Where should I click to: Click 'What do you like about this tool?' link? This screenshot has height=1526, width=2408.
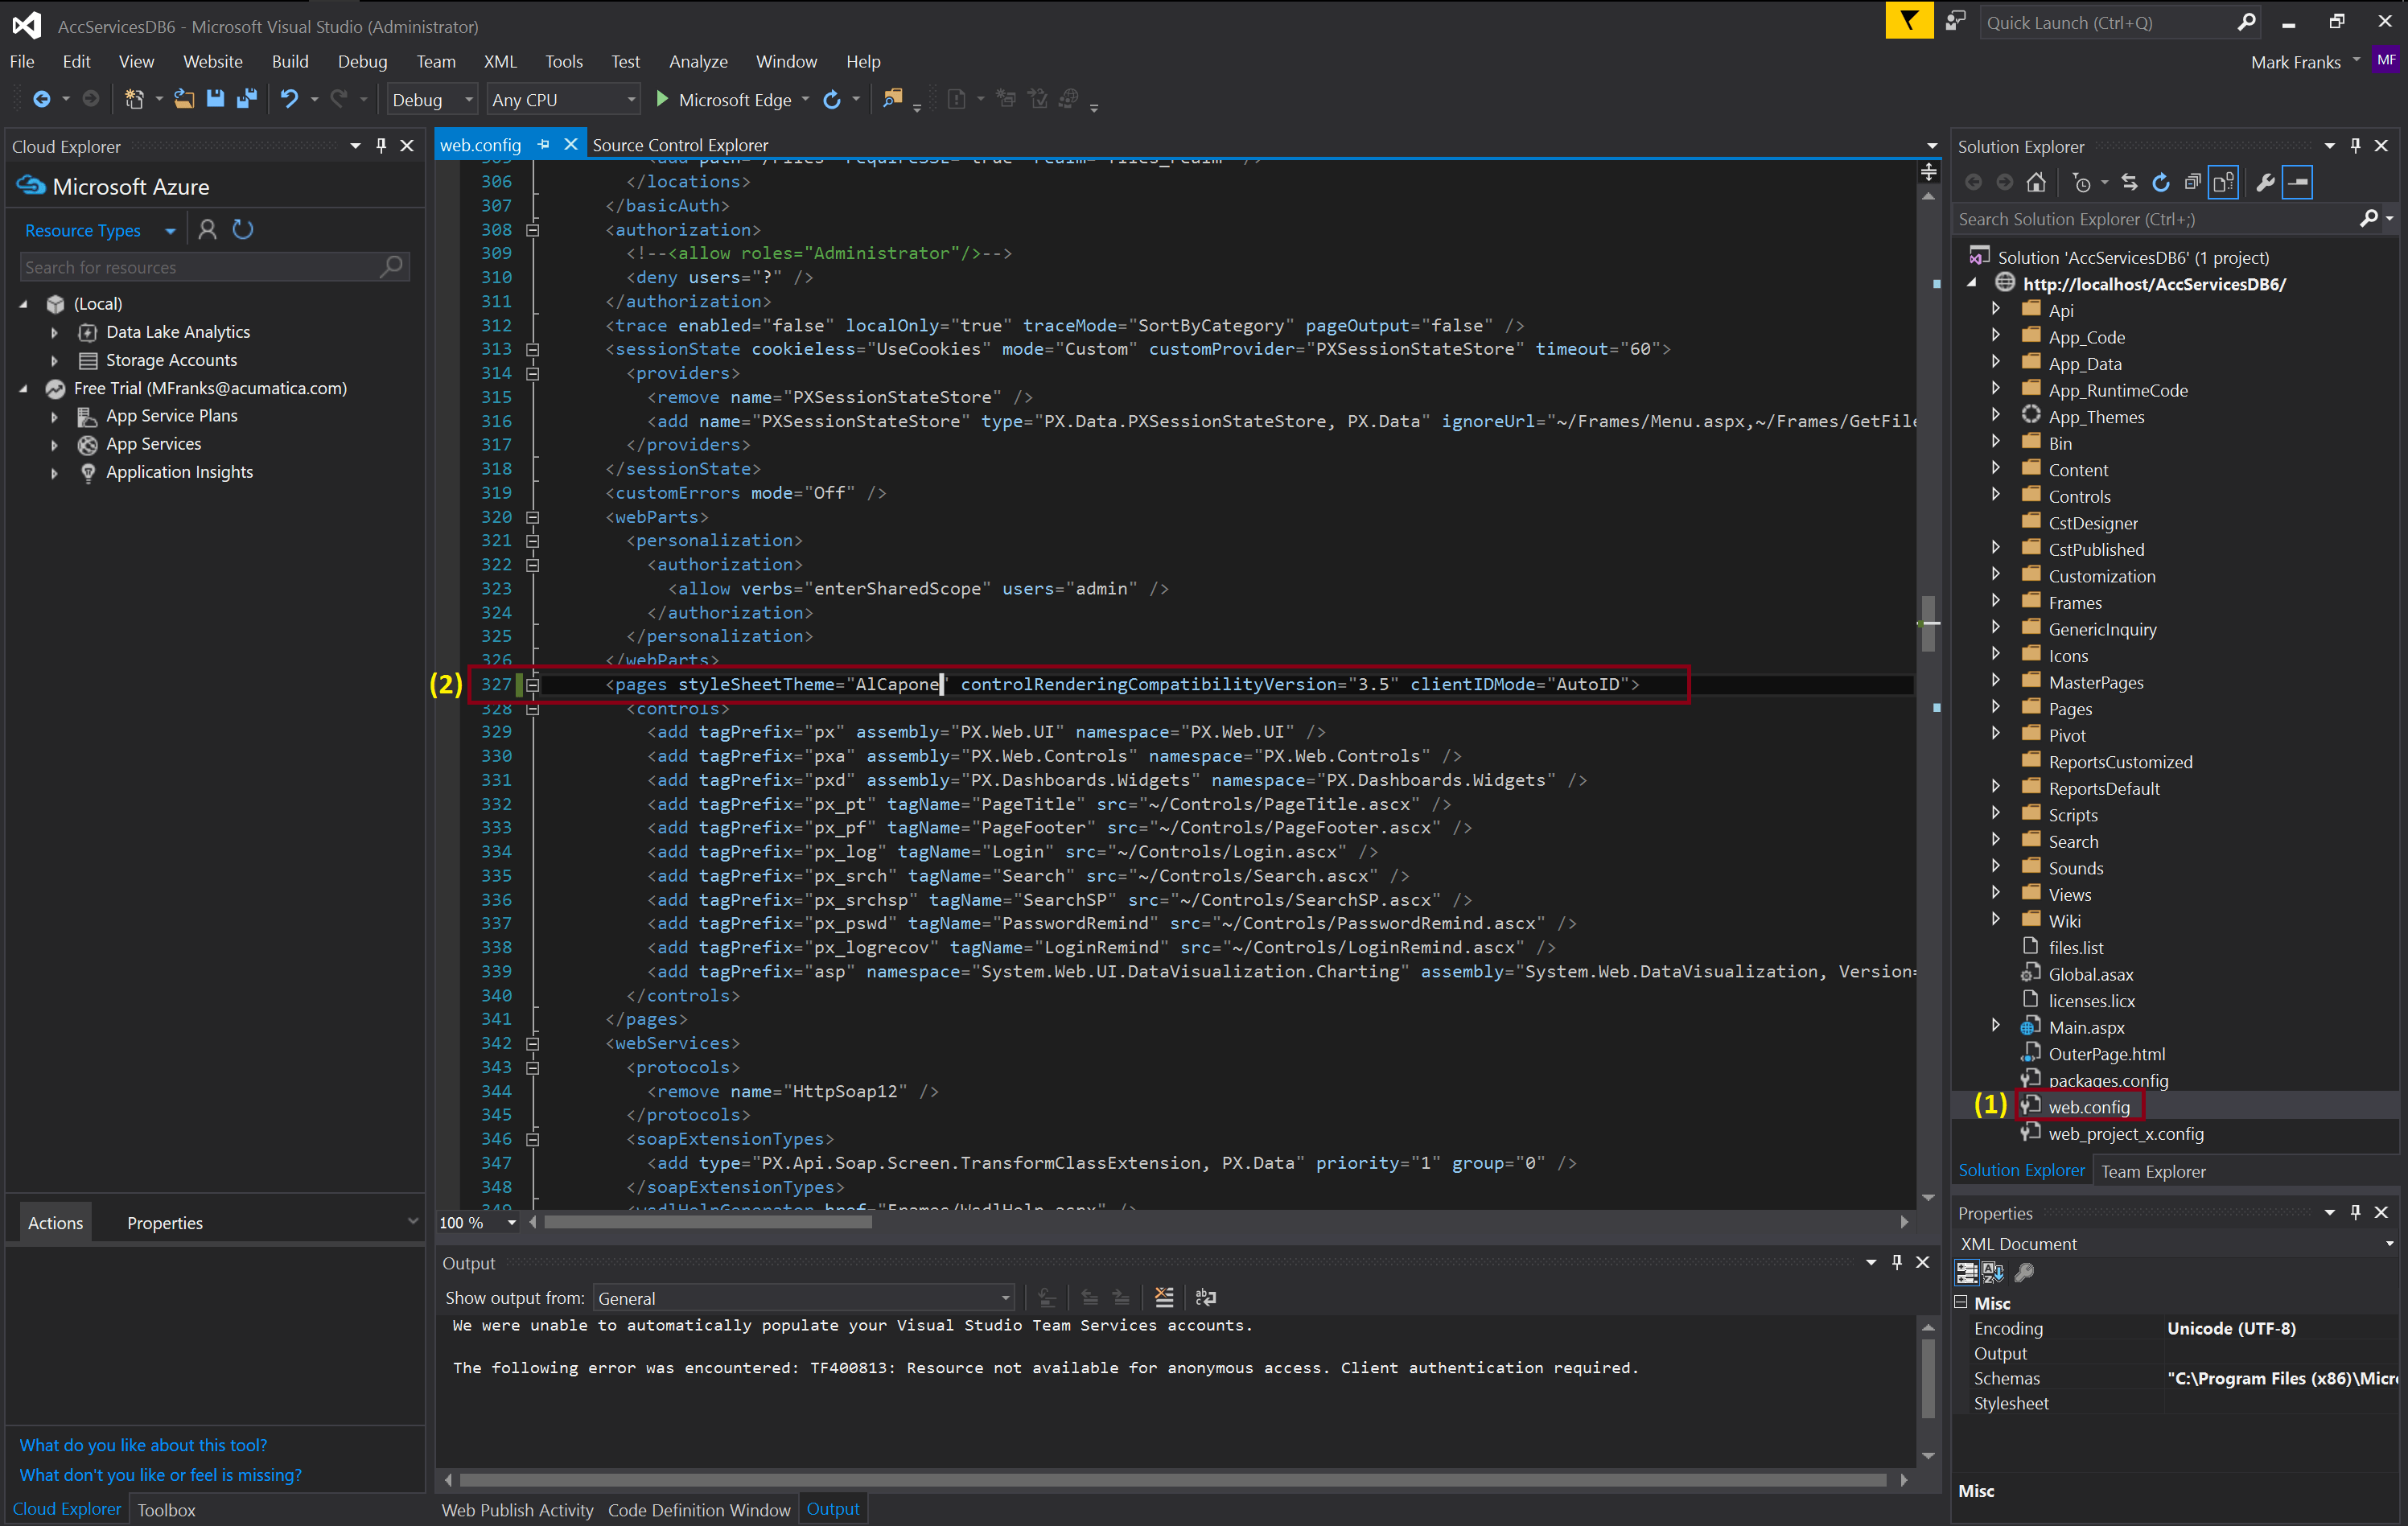tap(143, 1445)
